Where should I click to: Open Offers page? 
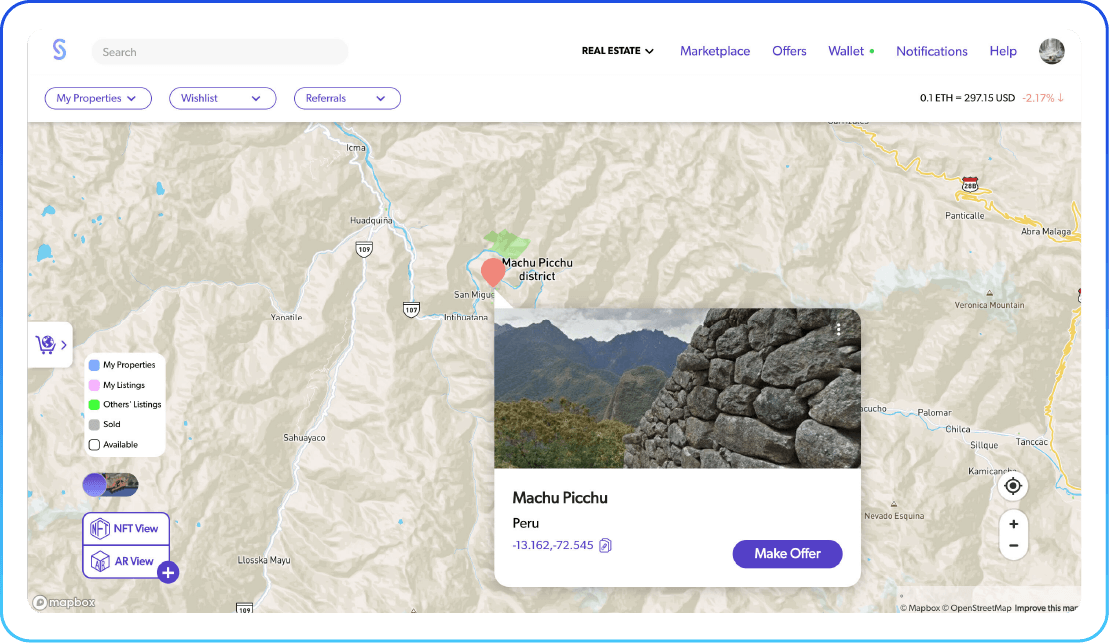point(789,51)
